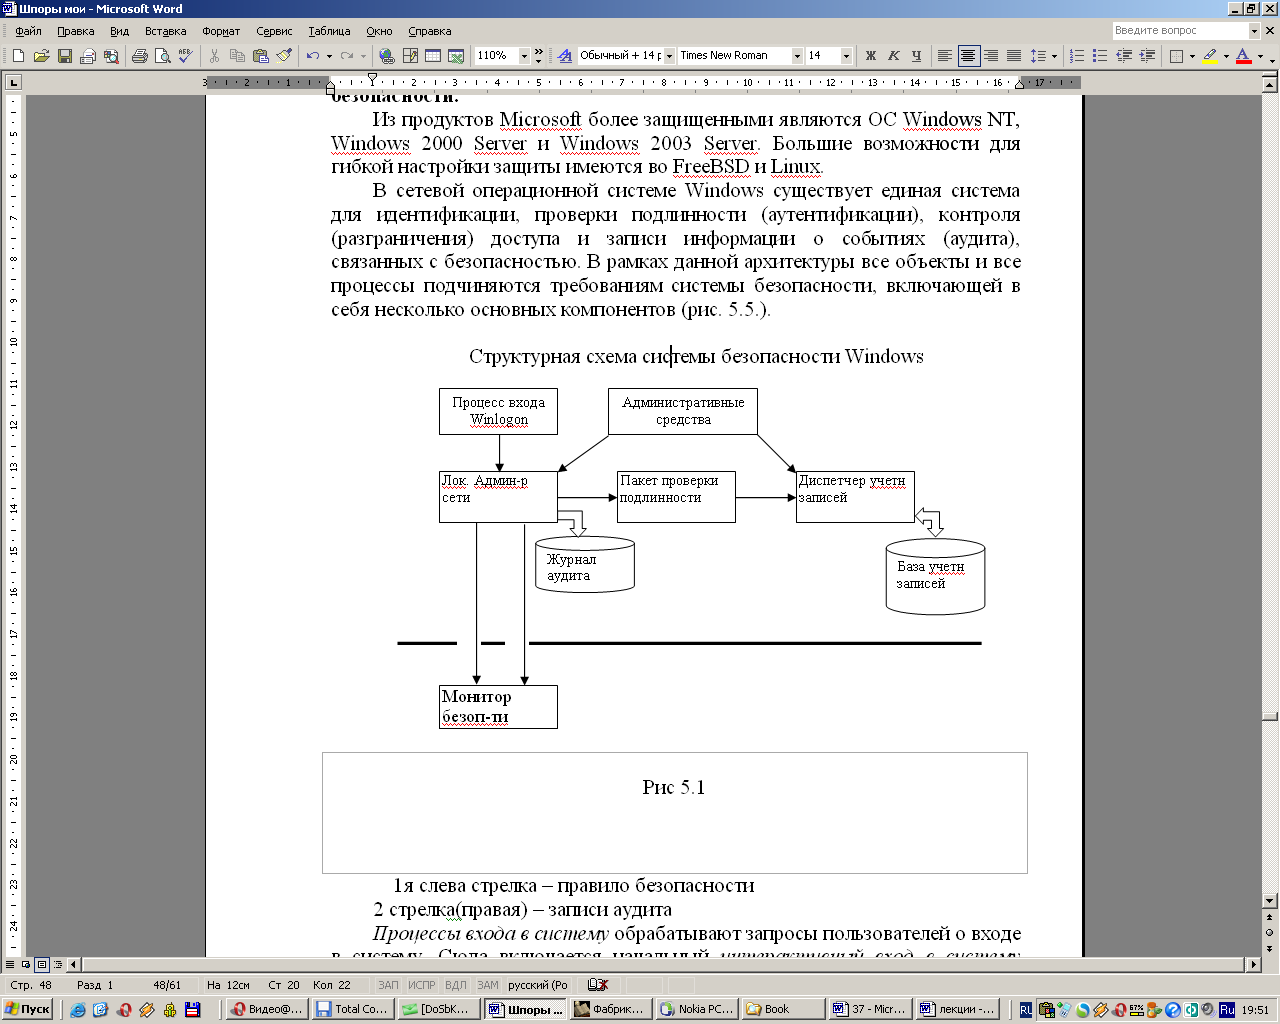Screen dimensions: 1280x1024
Task: Toggle Underline (Ч) formatting
Action: 915,56
